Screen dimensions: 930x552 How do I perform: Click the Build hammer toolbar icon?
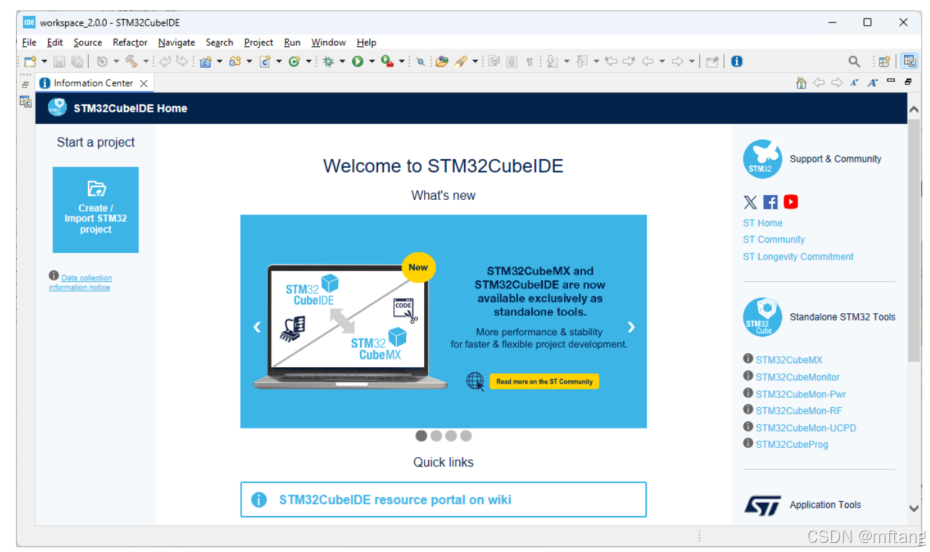pyautogui.click(x=132, y=61)
